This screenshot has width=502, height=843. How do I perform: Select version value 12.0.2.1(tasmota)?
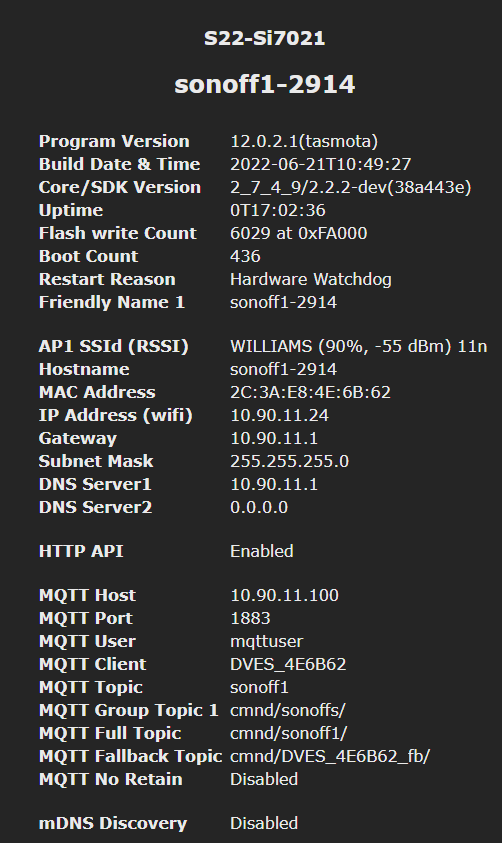click(x=304, y=141)
